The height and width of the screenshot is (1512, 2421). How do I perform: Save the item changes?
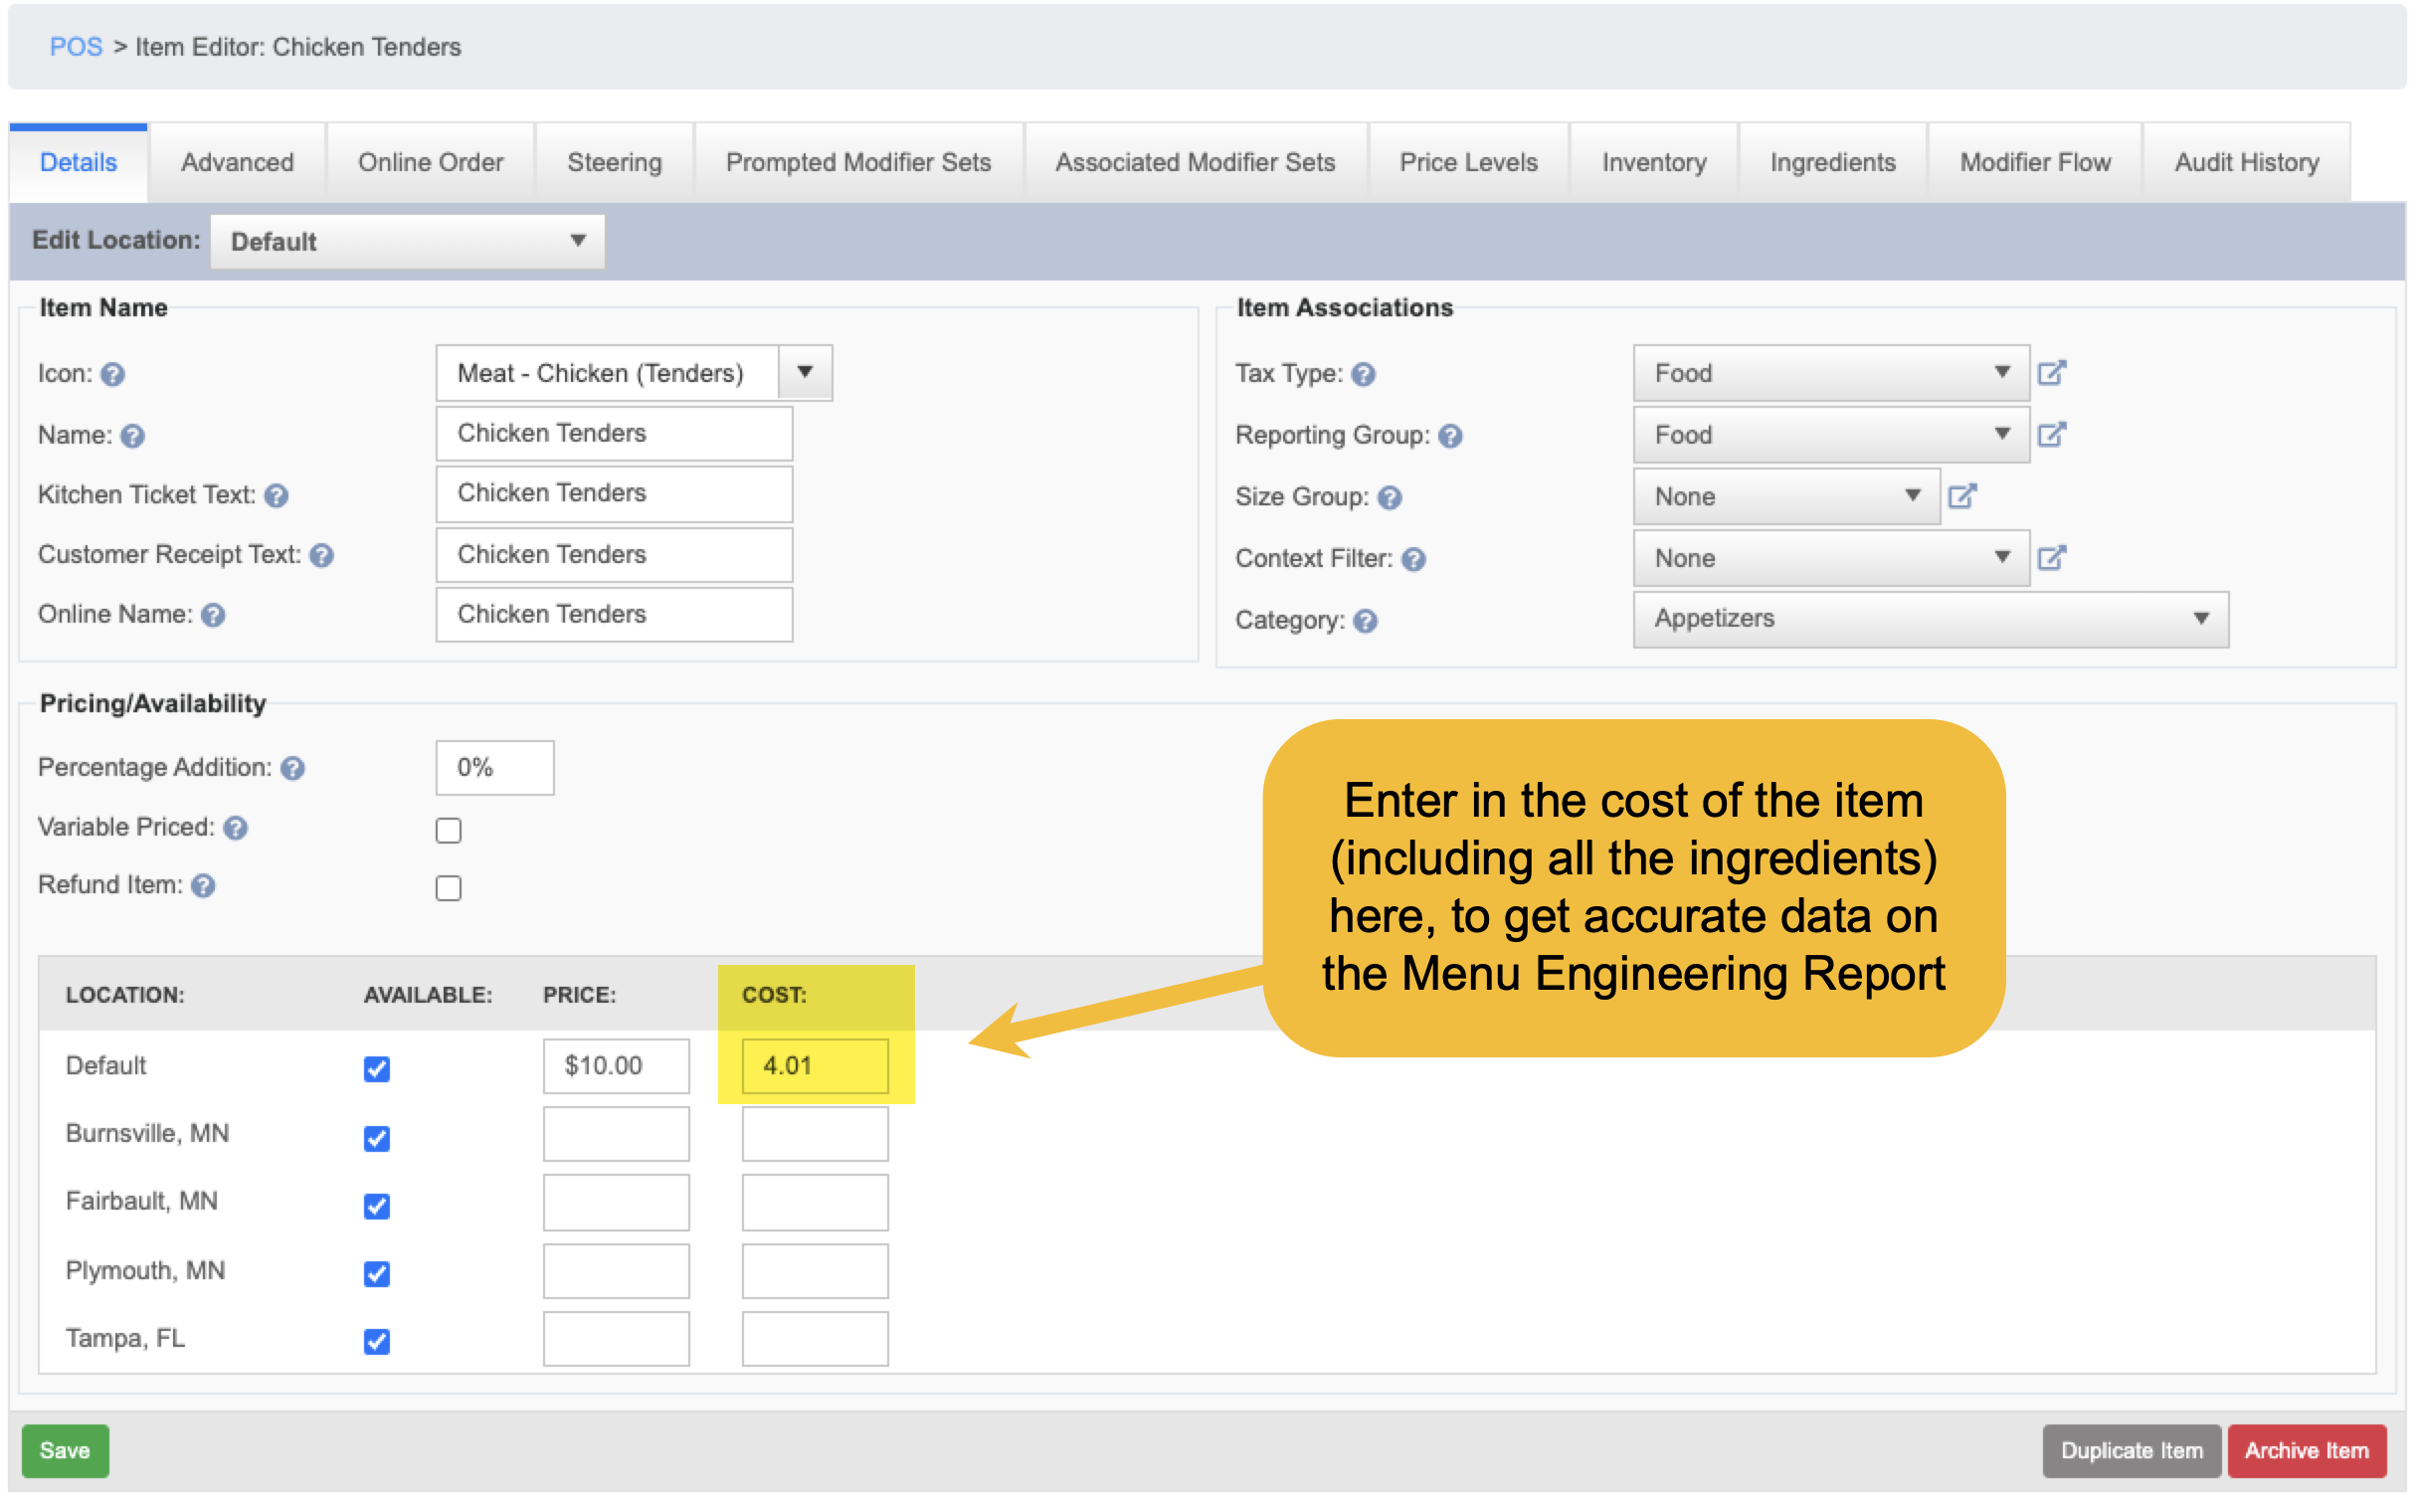(65, 1451)
